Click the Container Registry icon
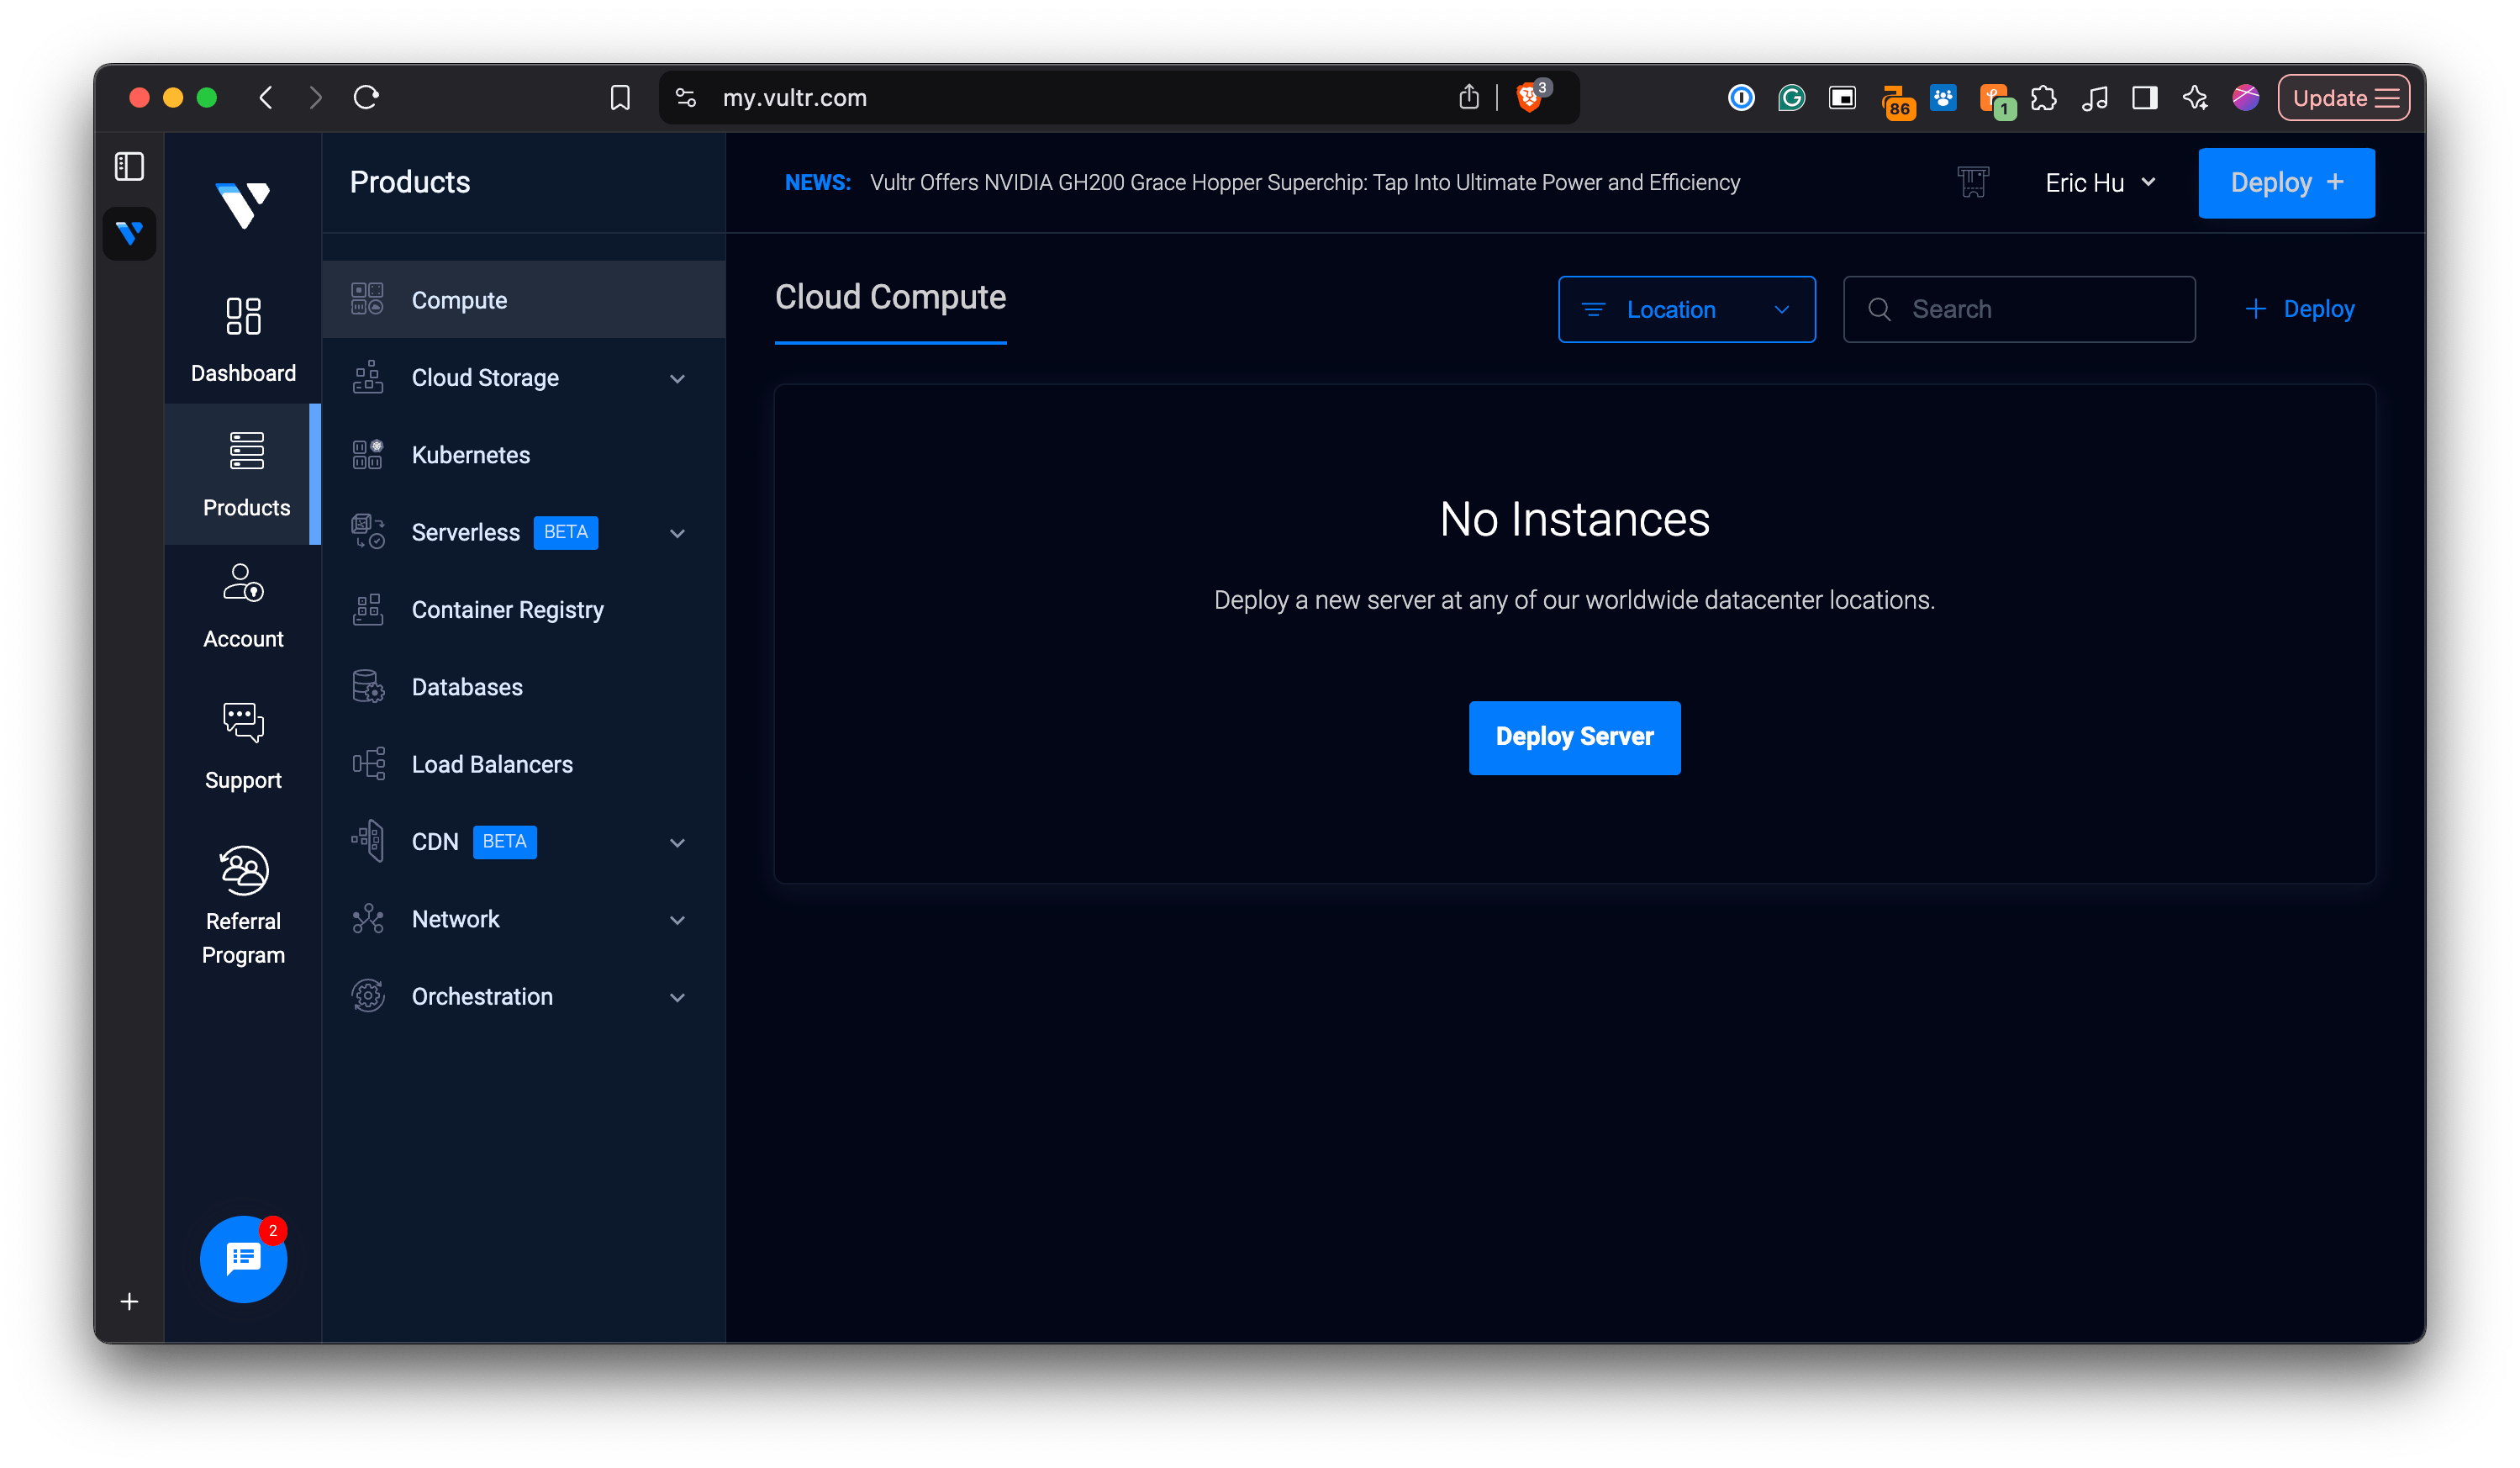The height and width of the screenshot is (1468, 2520). (367, 609)
